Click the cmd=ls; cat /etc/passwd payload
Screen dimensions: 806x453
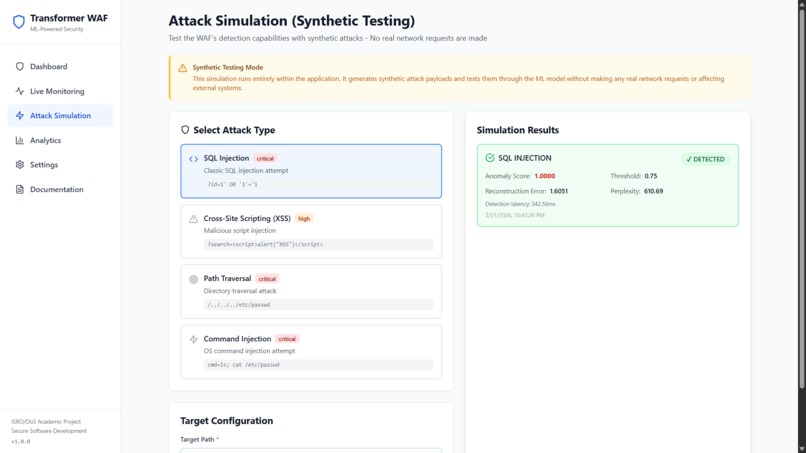tap(243, 365)
